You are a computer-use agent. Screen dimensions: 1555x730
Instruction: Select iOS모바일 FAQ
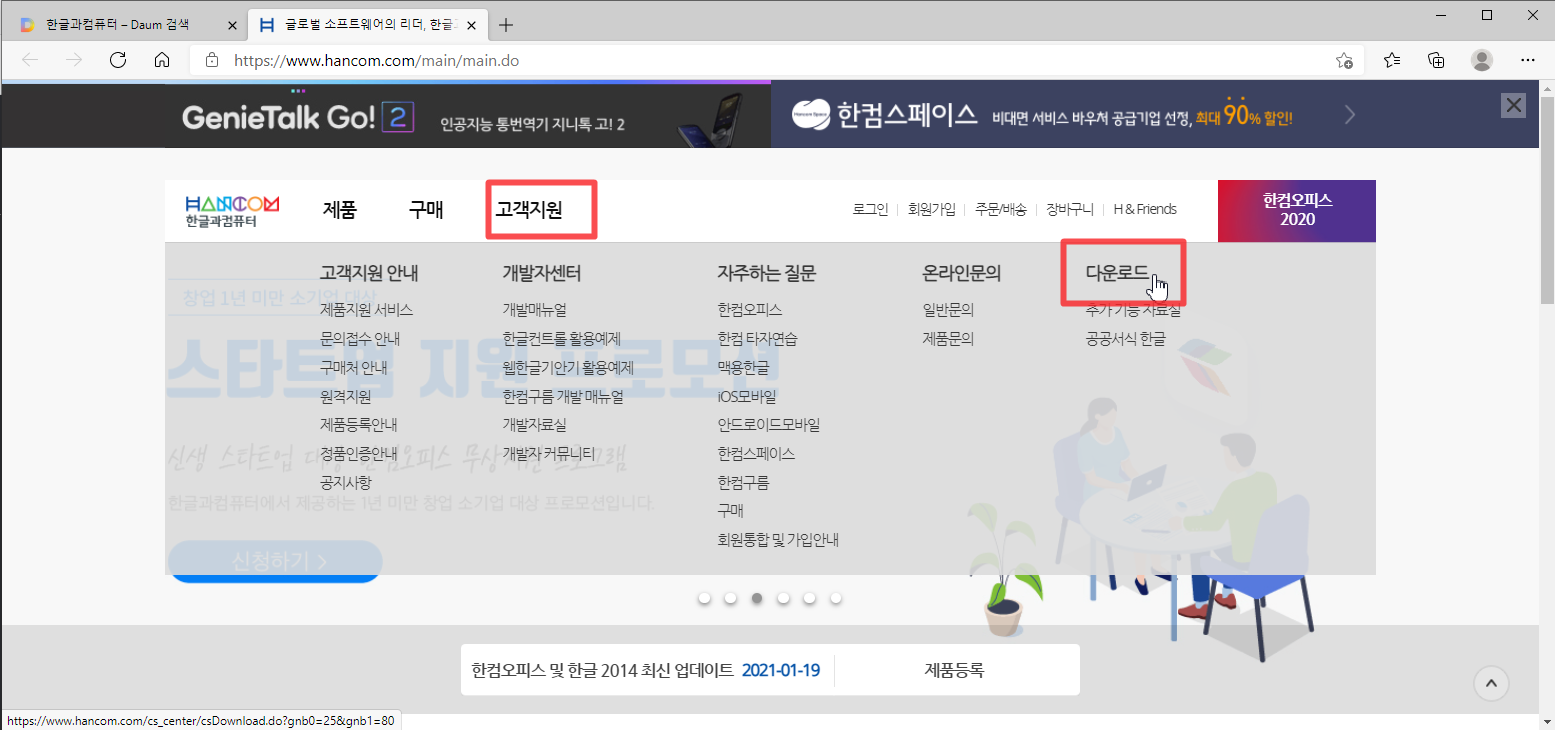tap(746, 396)
